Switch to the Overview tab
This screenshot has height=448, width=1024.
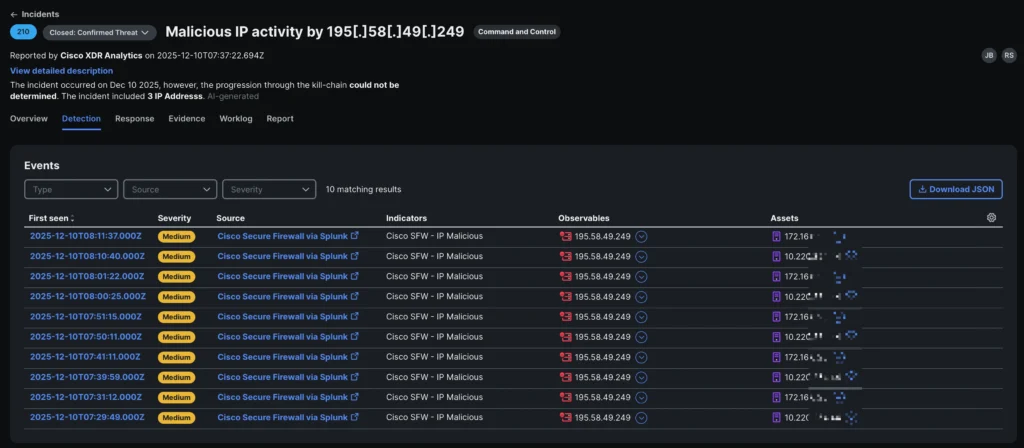[x=29, y=119]
